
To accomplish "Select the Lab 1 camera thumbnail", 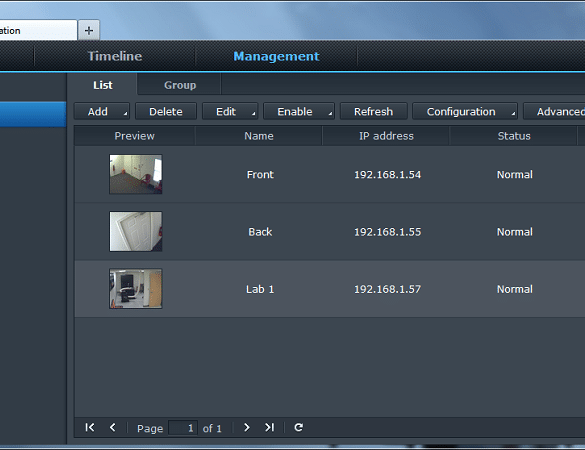I will point(136,289).
